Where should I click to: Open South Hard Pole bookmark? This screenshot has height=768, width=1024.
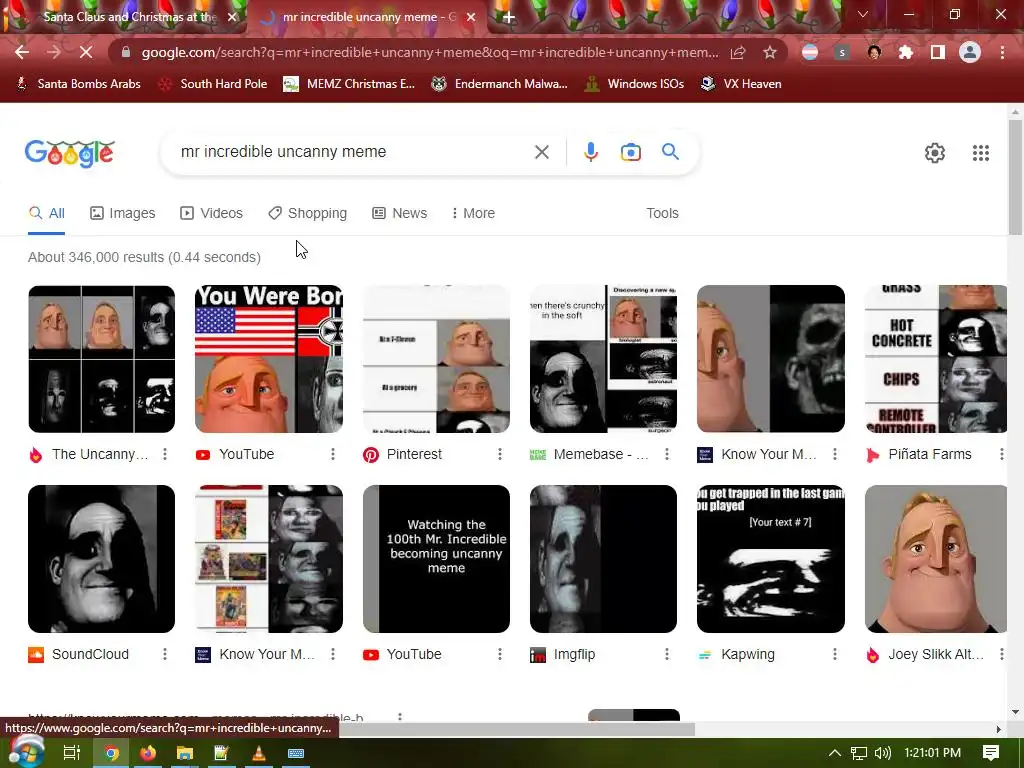[x=214, y=84]
